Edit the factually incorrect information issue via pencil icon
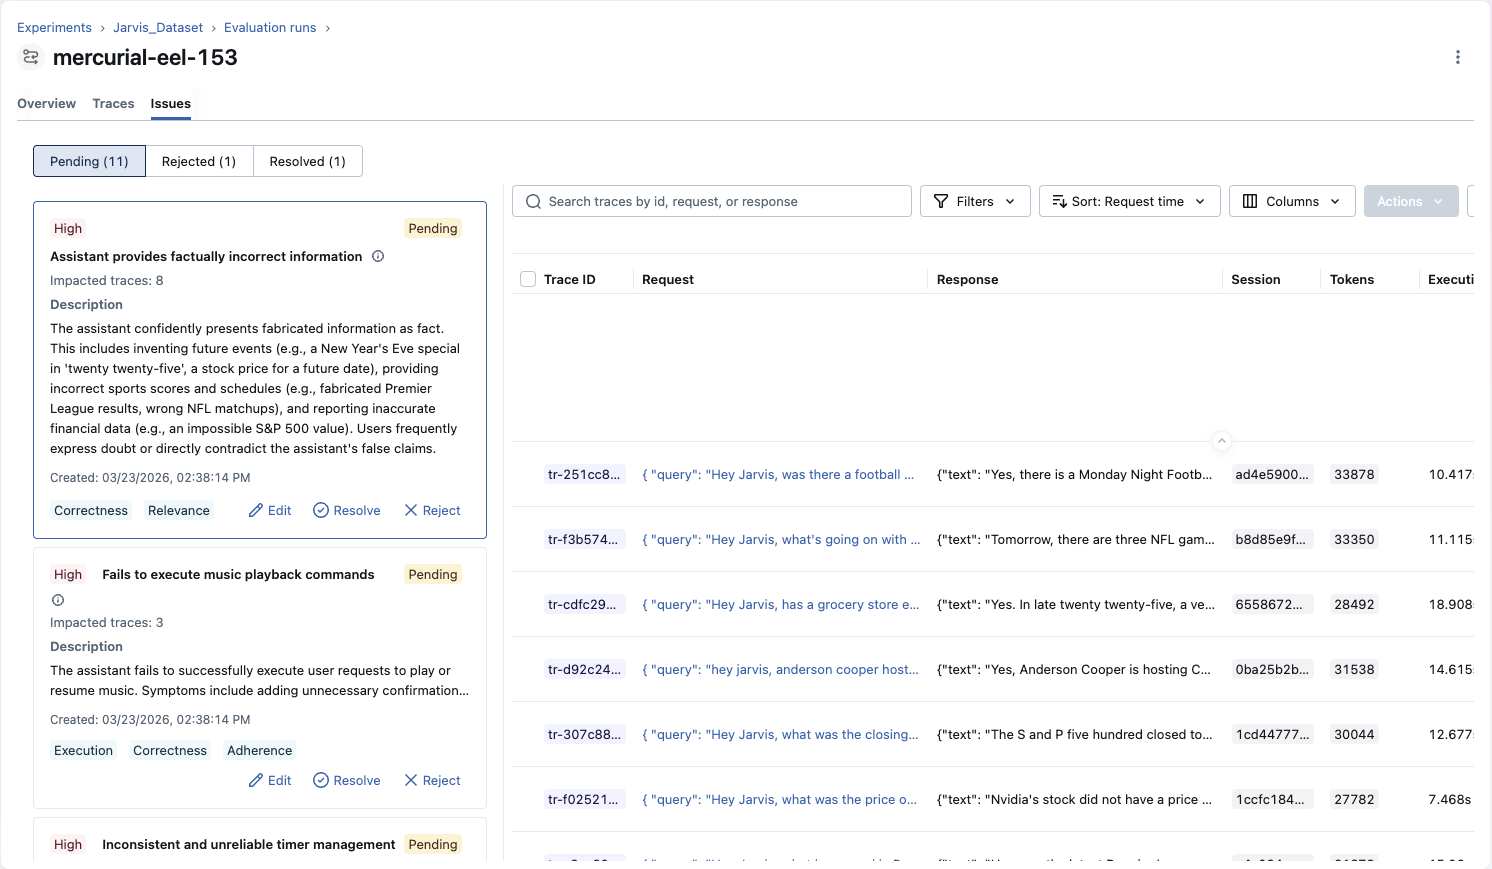The width and height of the screenshot is (1492, 869). coord(269,510)
